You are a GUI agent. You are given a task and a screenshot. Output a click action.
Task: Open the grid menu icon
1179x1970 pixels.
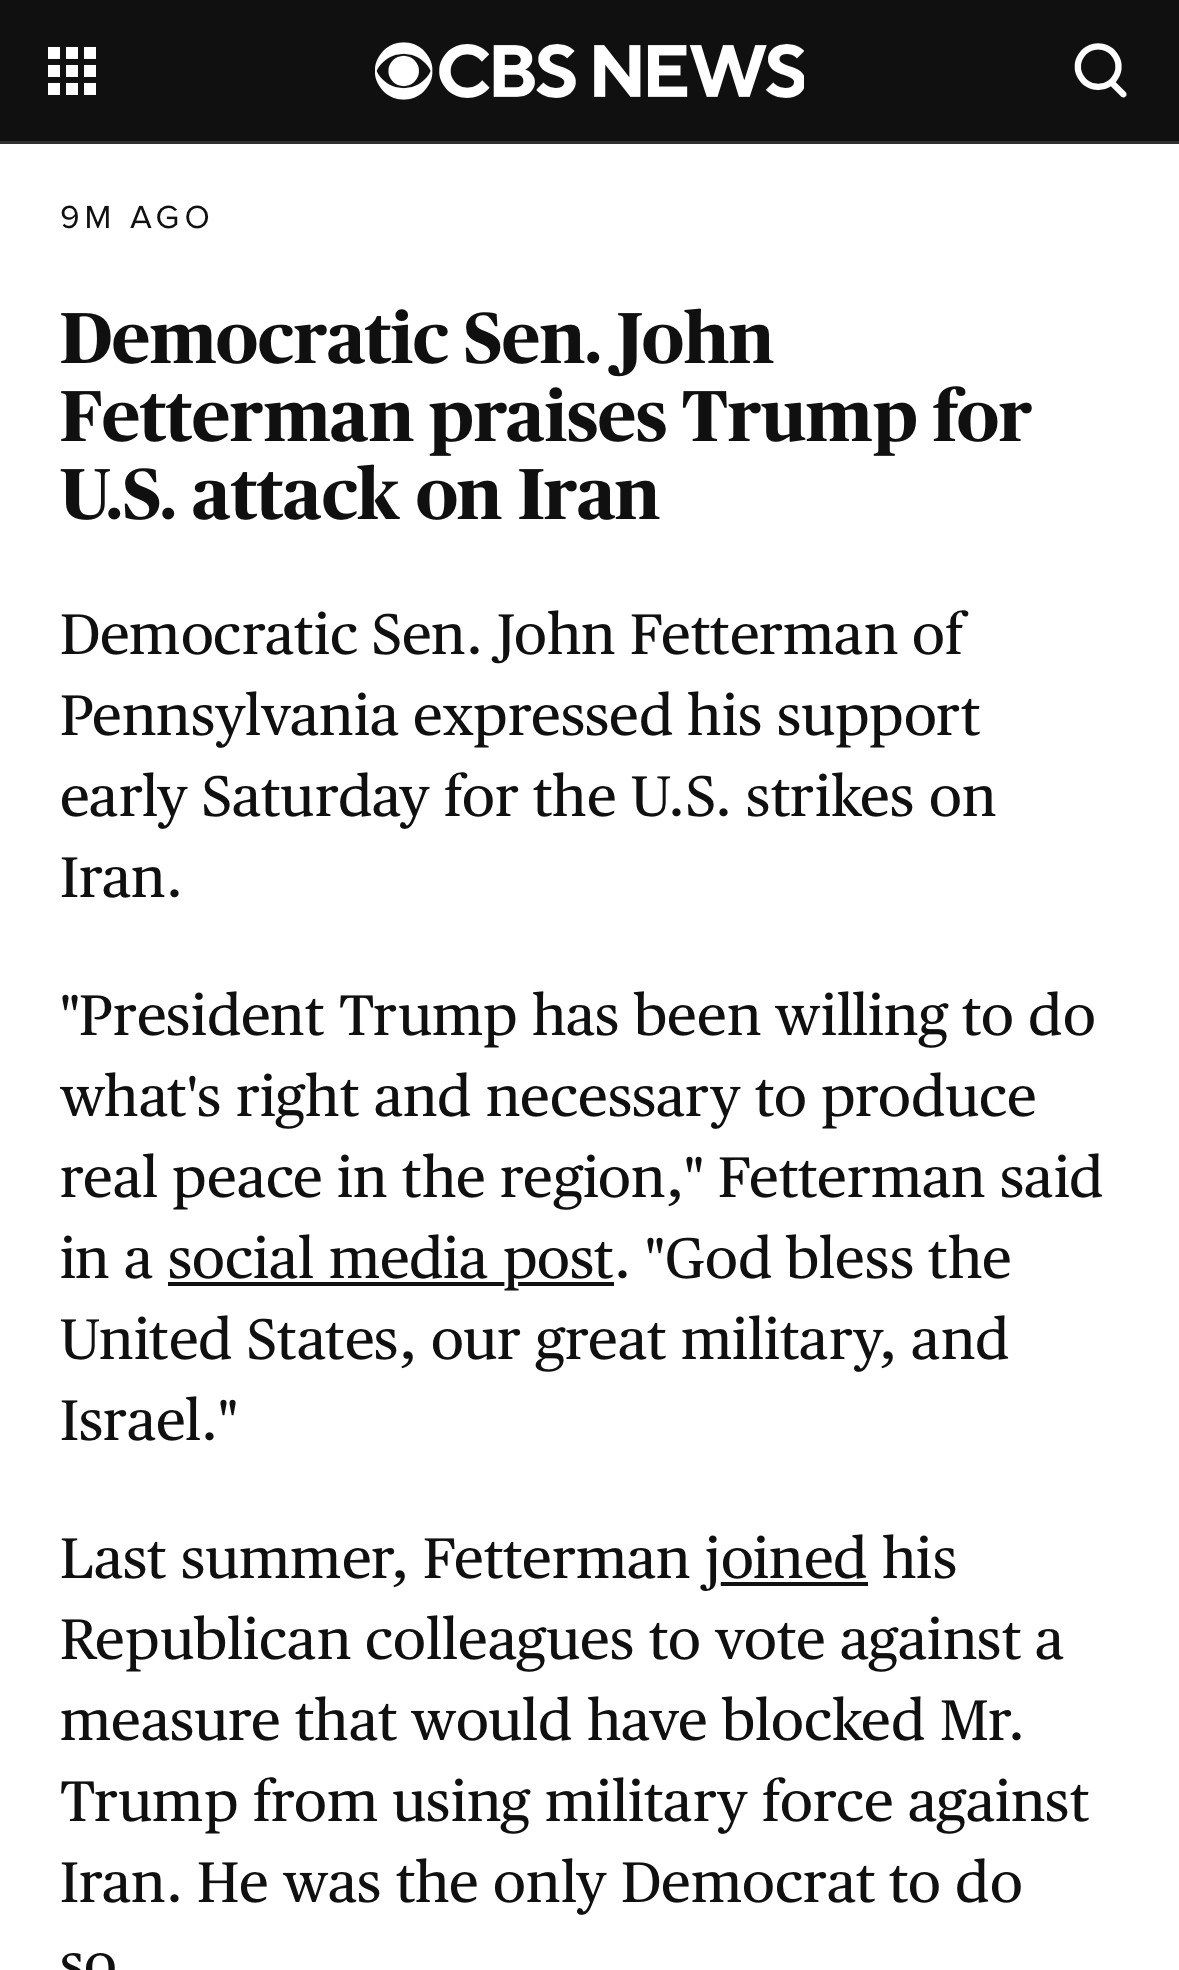pos(72,72)
